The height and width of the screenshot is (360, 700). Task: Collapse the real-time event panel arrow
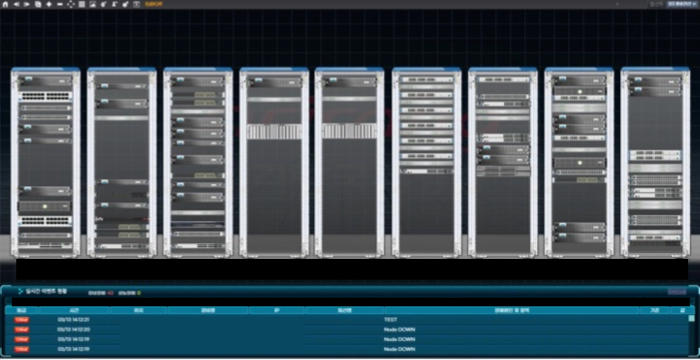click(x=20, y=292)
